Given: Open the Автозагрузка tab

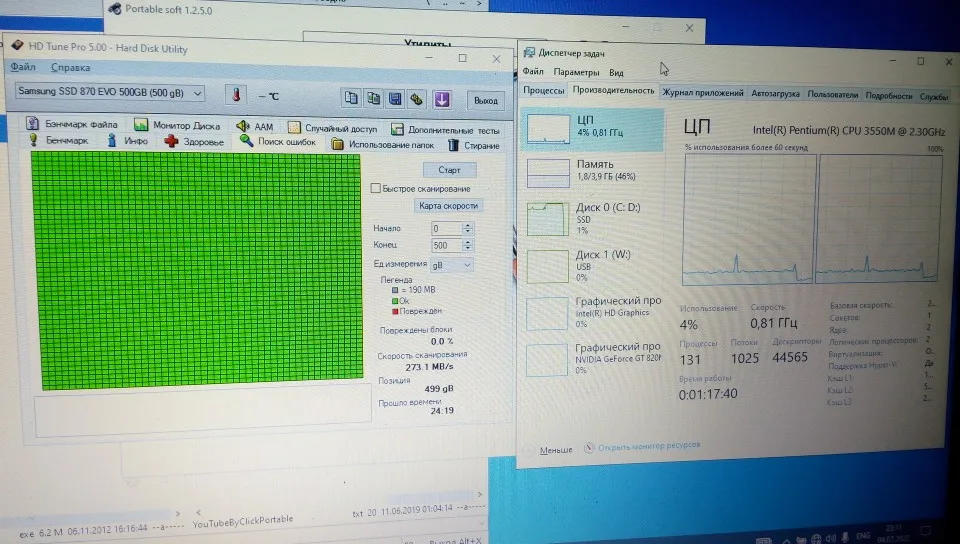Looking at the screenshot, I should click(x=775, y=94).
